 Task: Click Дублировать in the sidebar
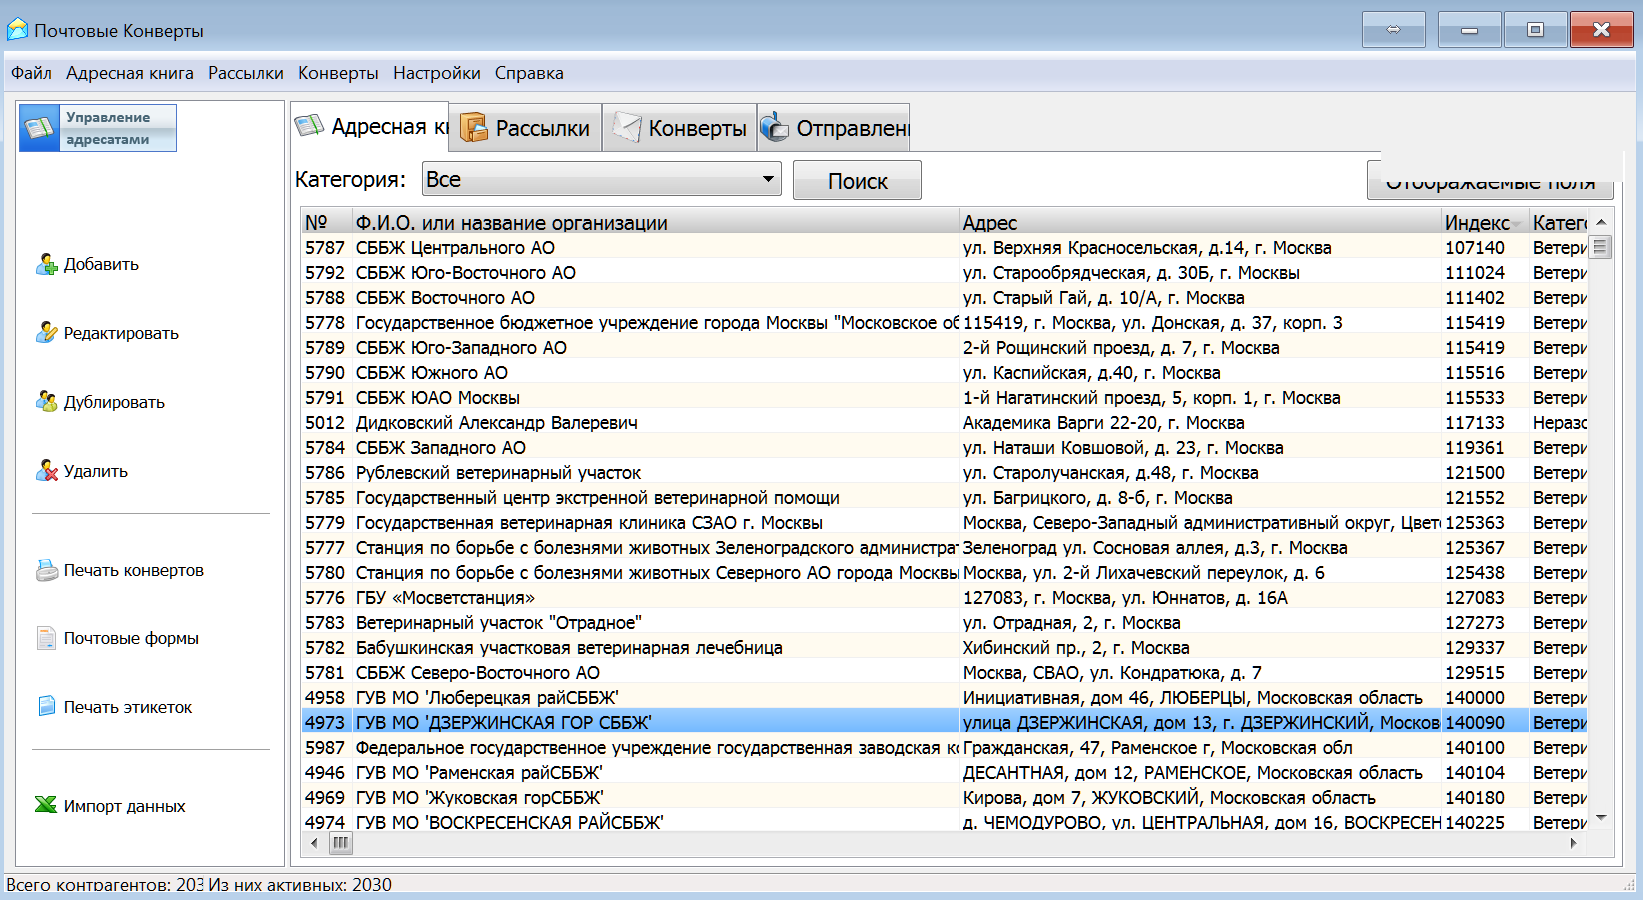pos(114,402)
